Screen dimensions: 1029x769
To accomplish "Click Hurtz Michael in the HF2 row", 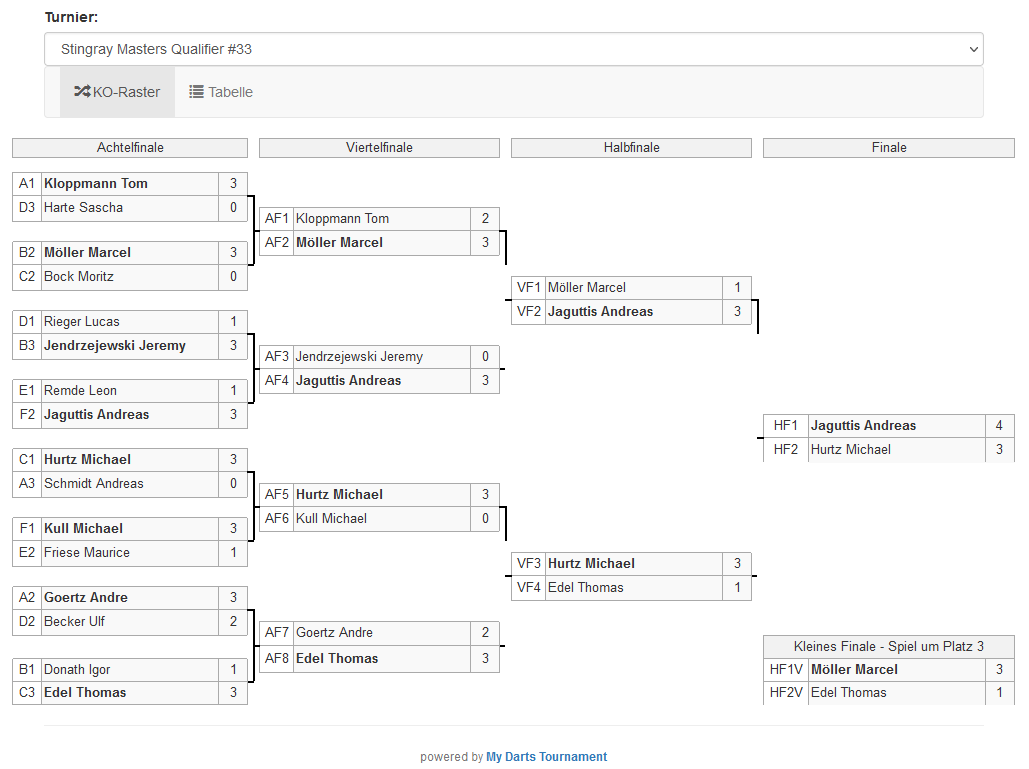I will [x=851, y=450].
